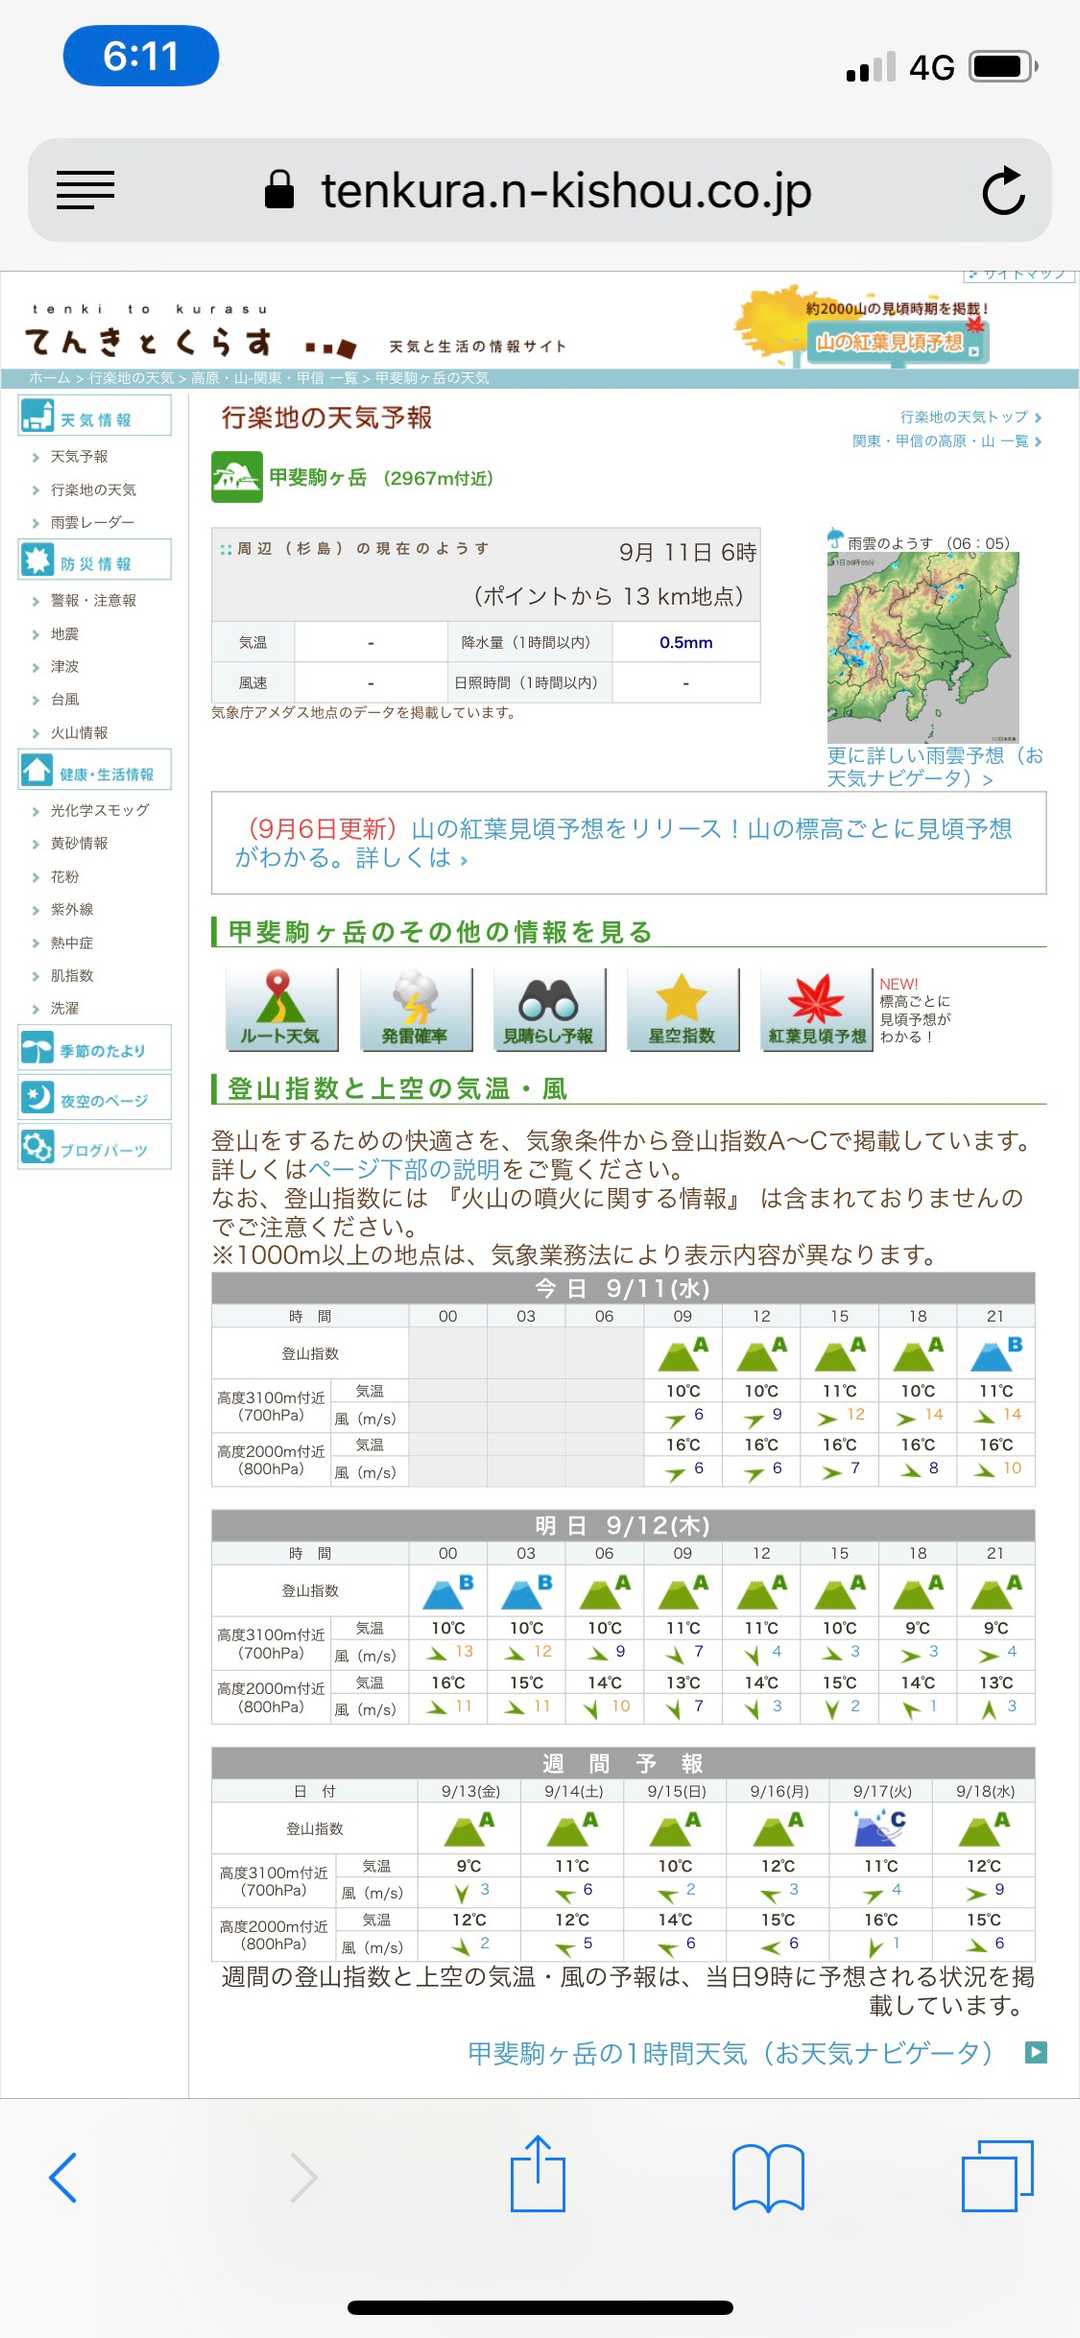Open the 発雷確率 lightning probability icon

tap(415, 1009)
